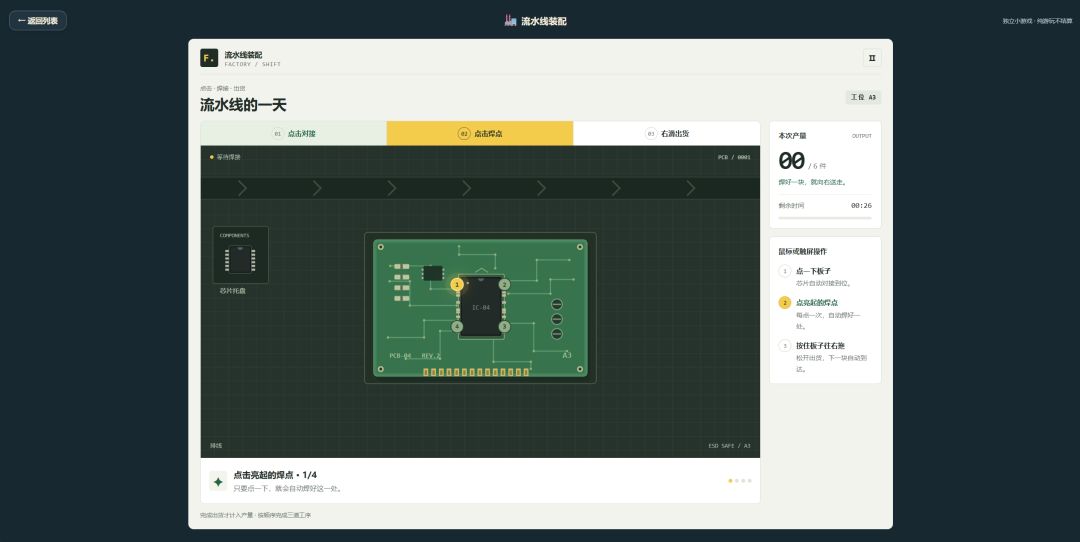The height and width of the screenshot is (542, 1080).
Task: Click the A3 marking on the PCB
Action: (567, 355)
